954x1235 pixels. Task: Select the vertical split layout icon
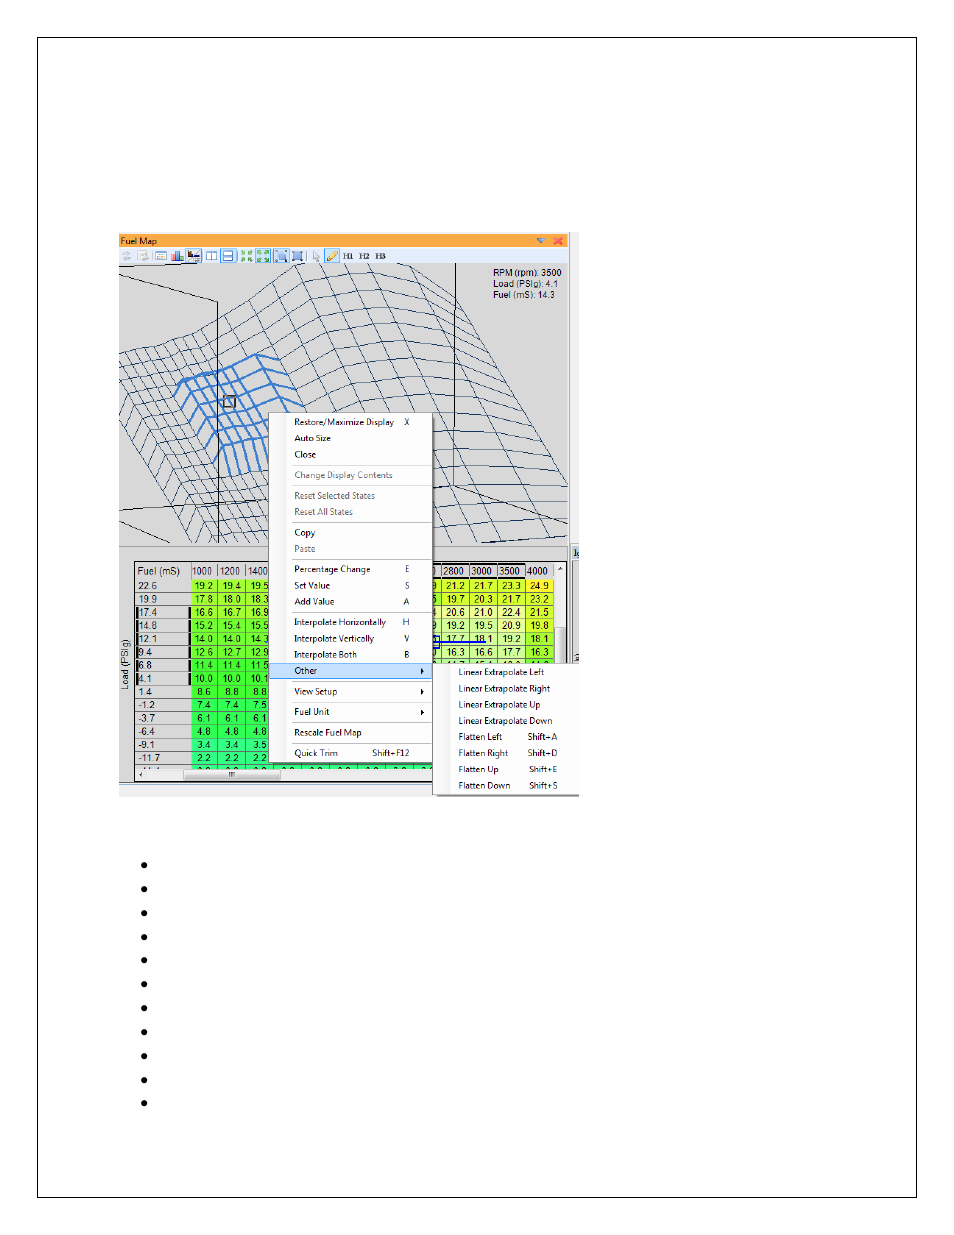point(212,256)
